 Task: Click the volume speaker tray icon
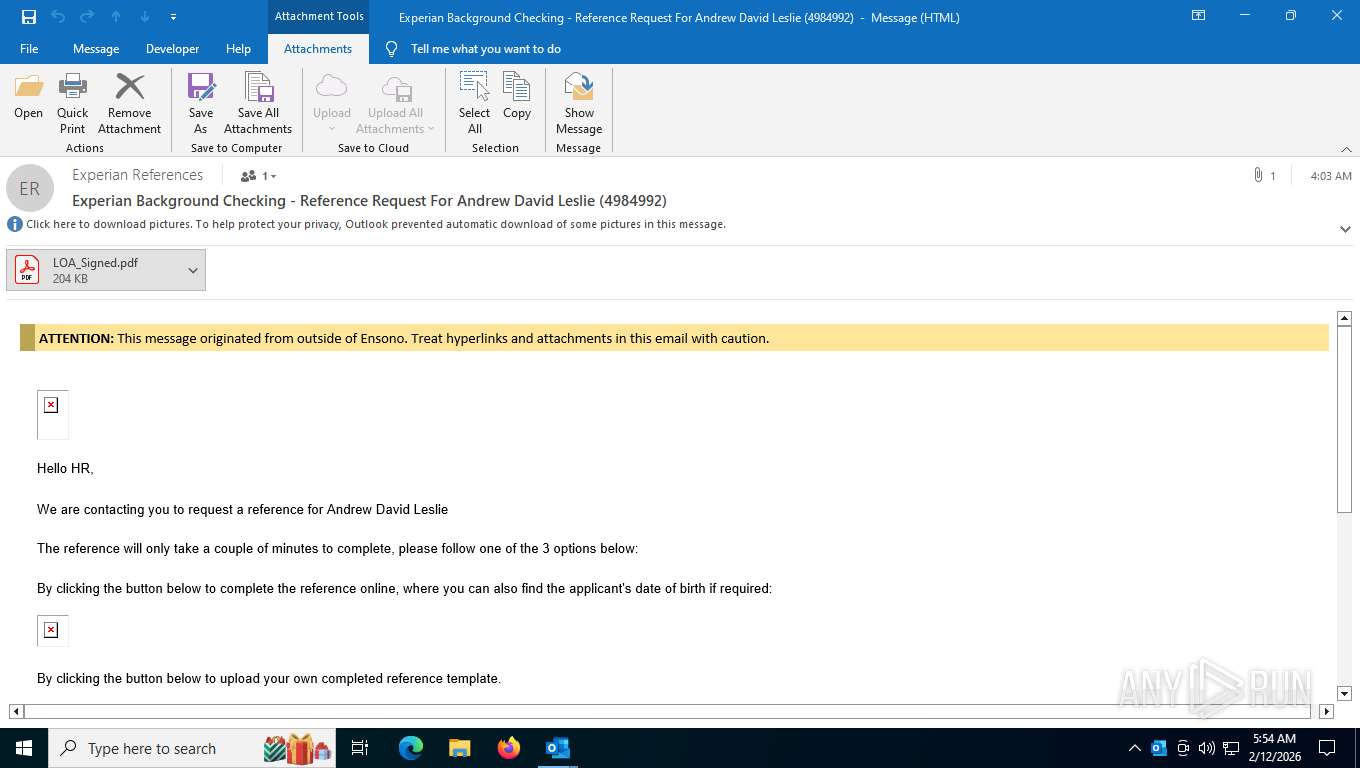tap(1206, 748)
